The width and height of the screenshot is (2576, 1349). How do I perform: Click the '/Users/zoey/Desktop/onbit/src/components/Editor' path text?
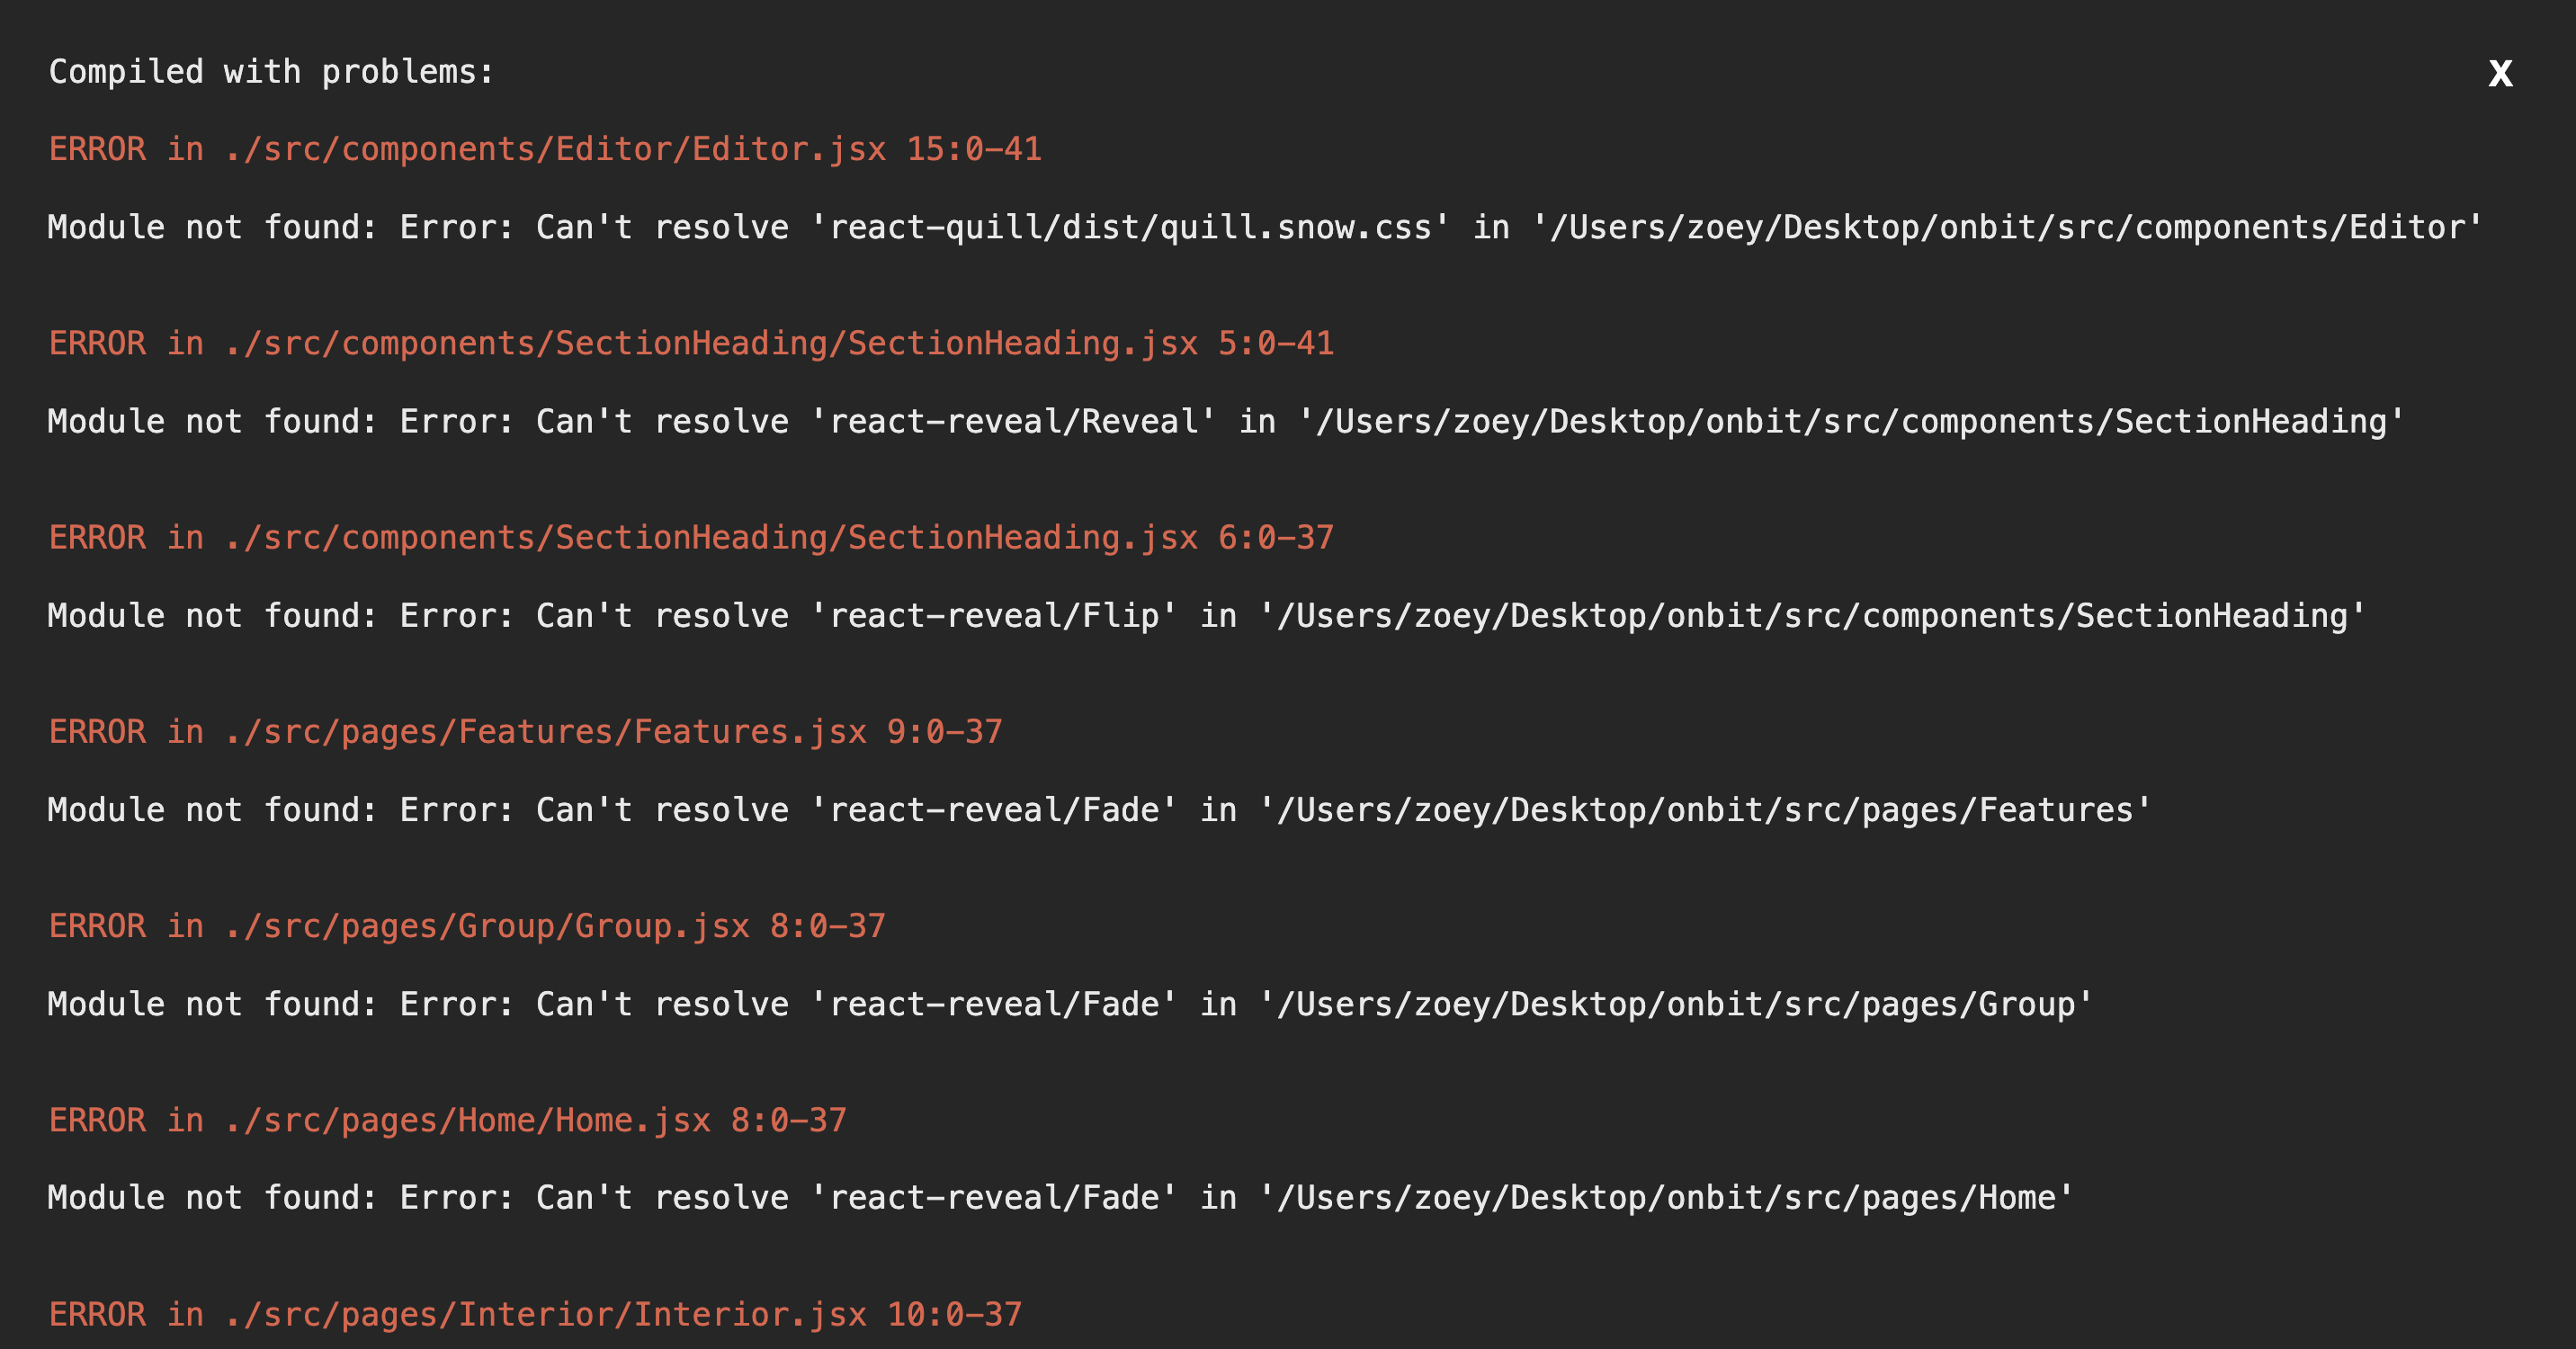coord(2008,227)
